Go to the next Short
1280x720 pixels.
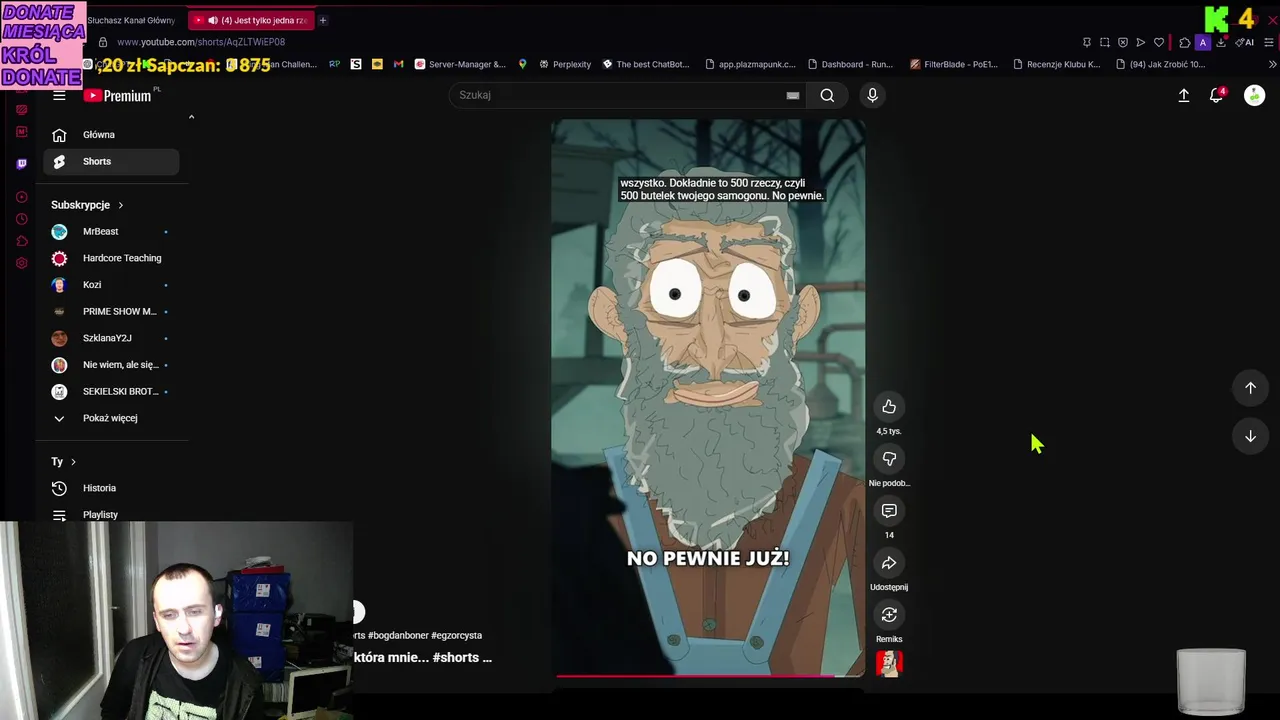[x=1250, y=436]
